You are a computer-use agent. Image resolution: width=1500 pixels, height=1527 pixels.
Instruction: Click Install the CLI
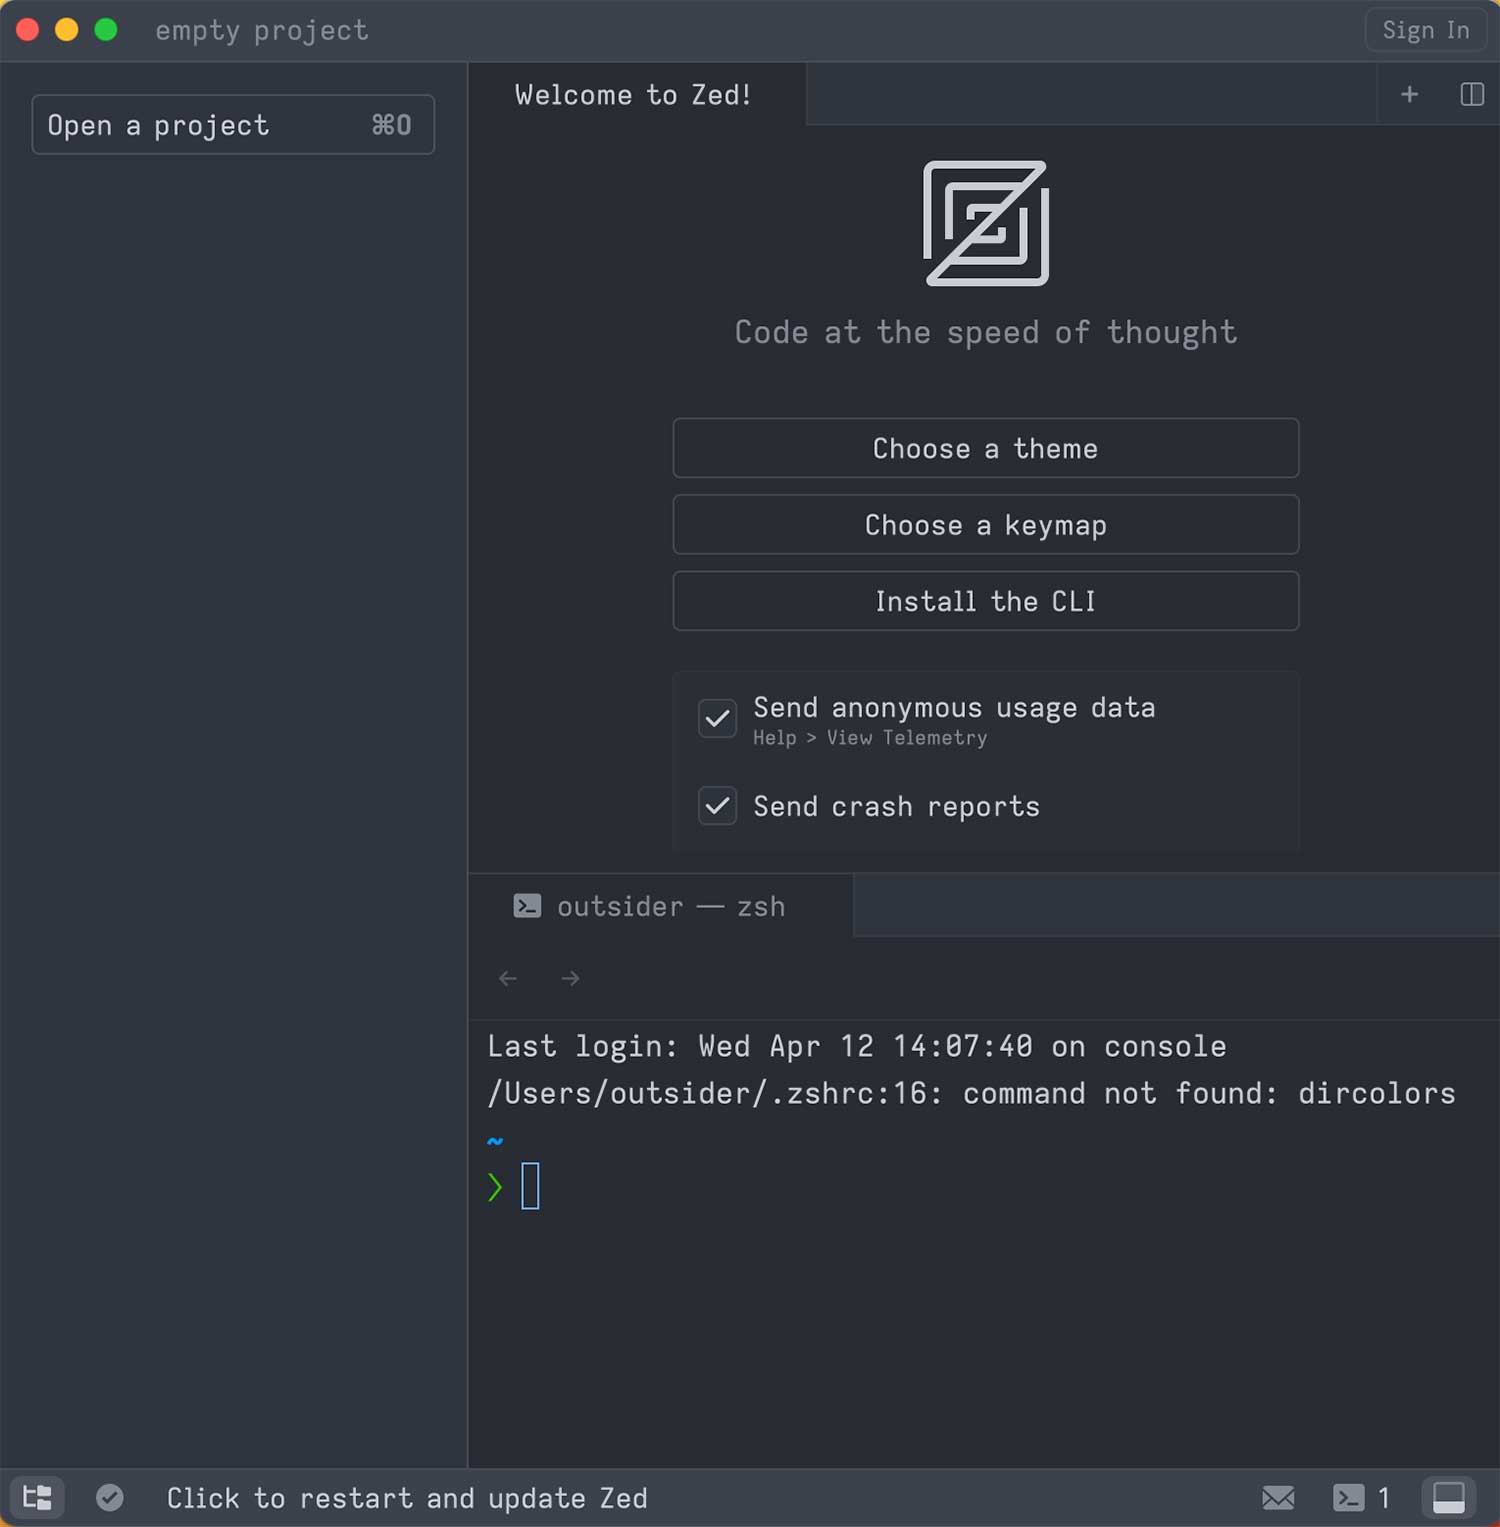985,601
